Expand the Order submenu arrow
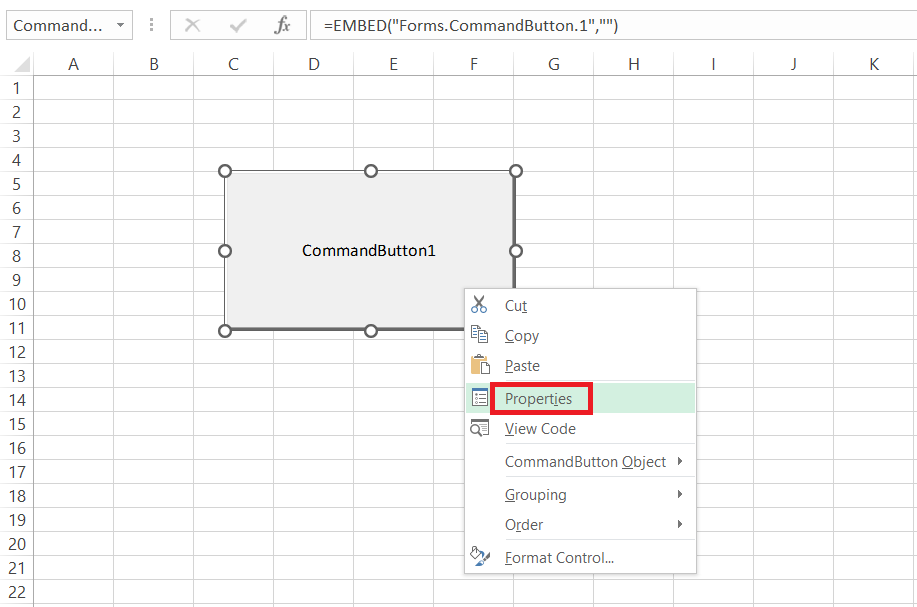 680,525
